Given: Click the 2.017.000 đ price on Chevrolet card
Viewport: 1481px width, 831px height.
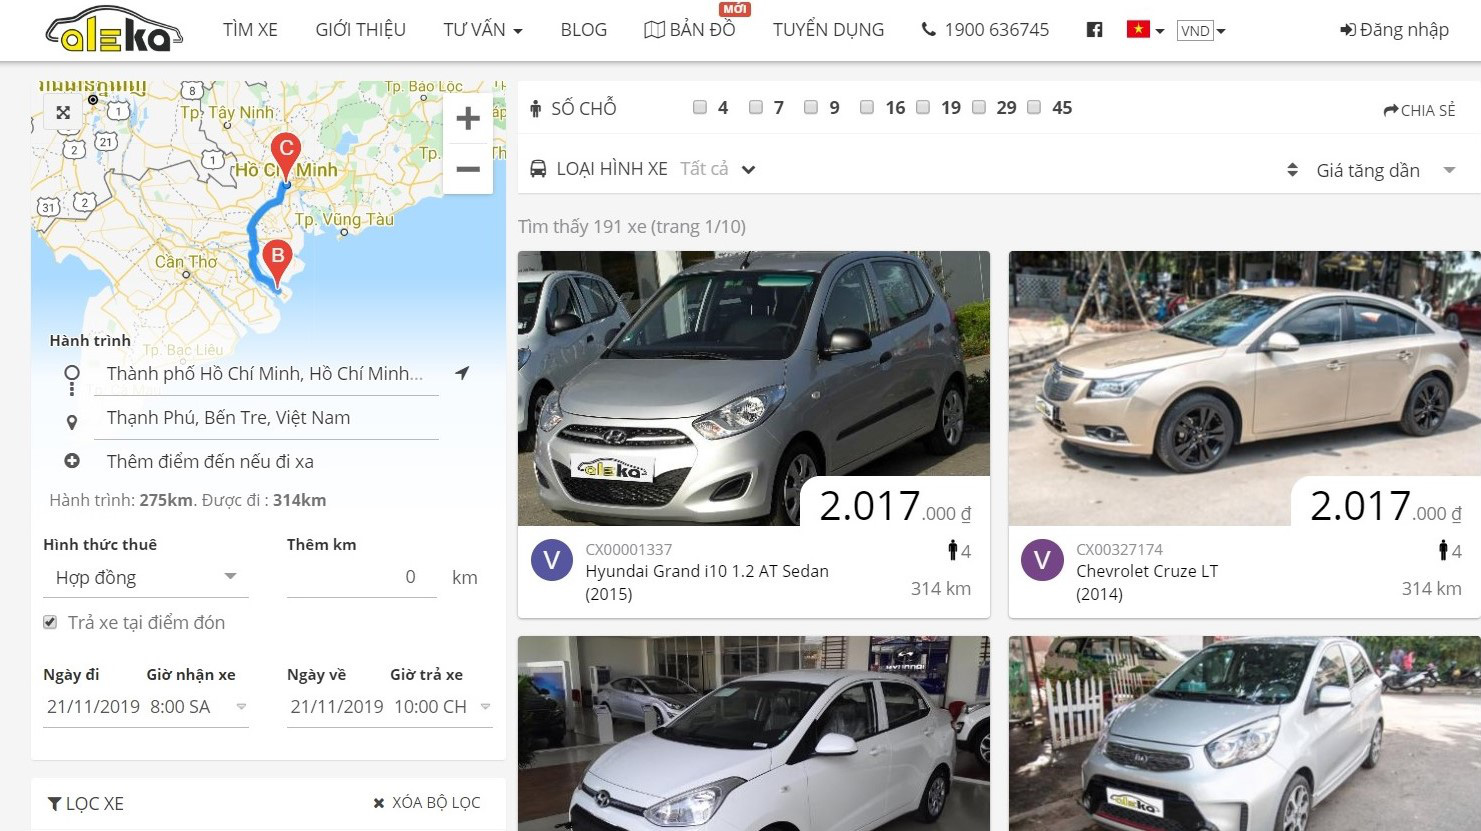Looking at the screenshot, I should point(1386,507).
